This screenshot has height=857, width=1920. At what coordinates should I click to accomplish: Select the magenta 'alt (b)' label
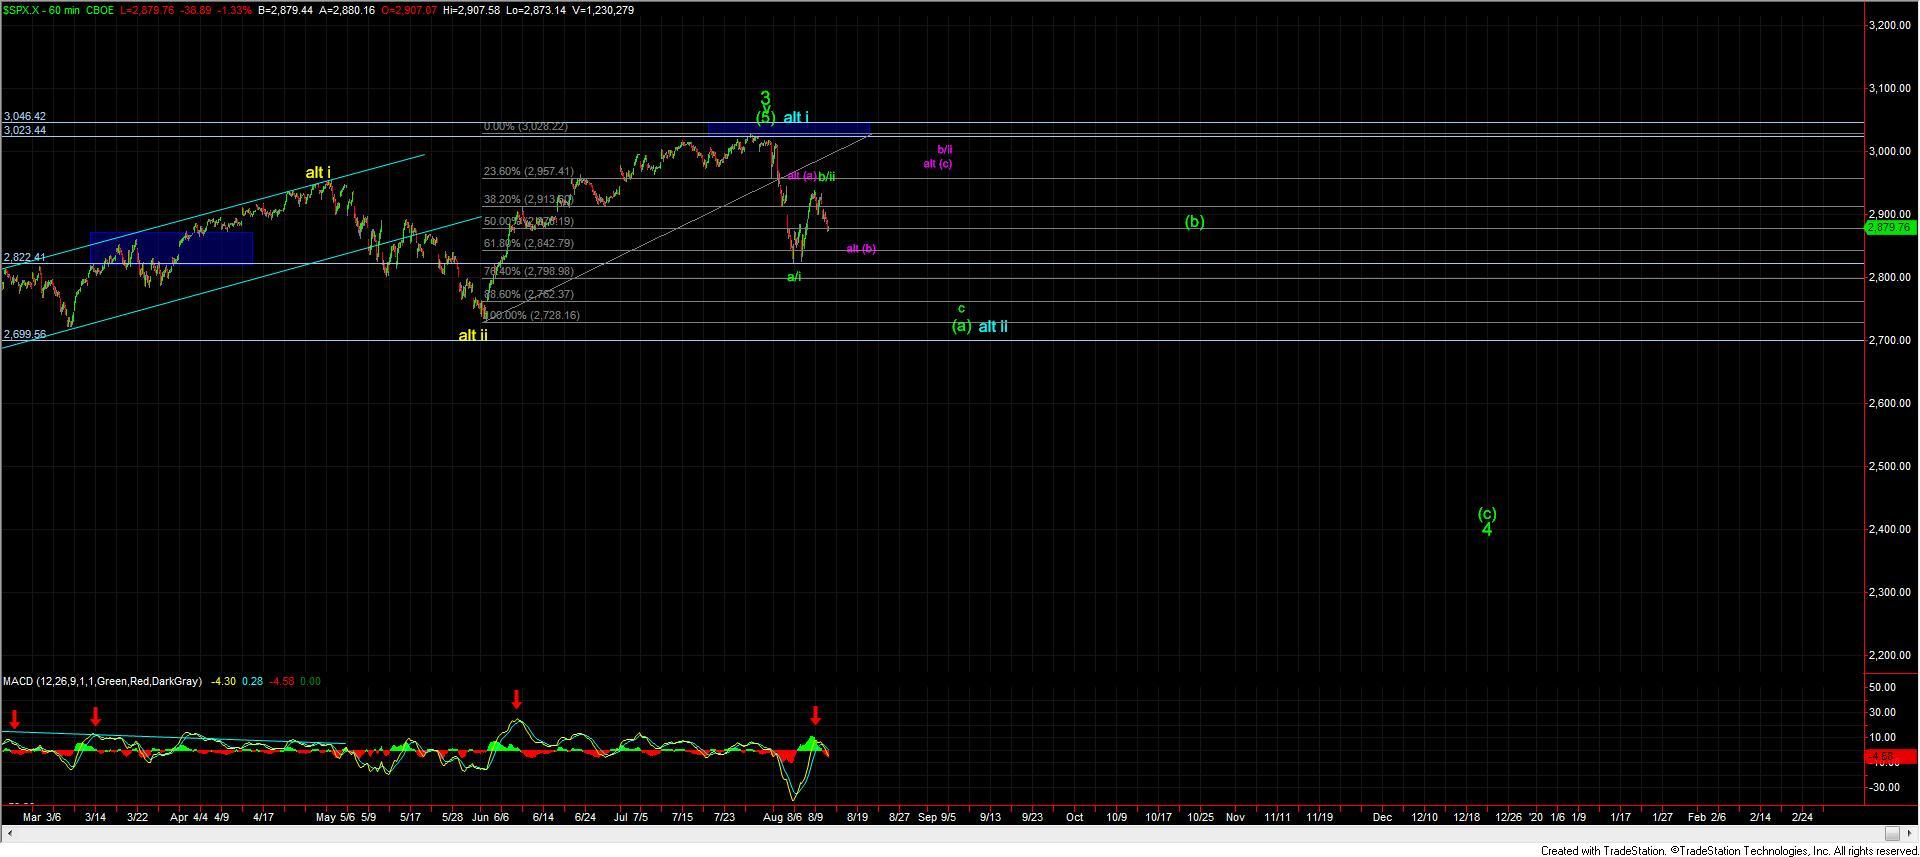(861, 248)
